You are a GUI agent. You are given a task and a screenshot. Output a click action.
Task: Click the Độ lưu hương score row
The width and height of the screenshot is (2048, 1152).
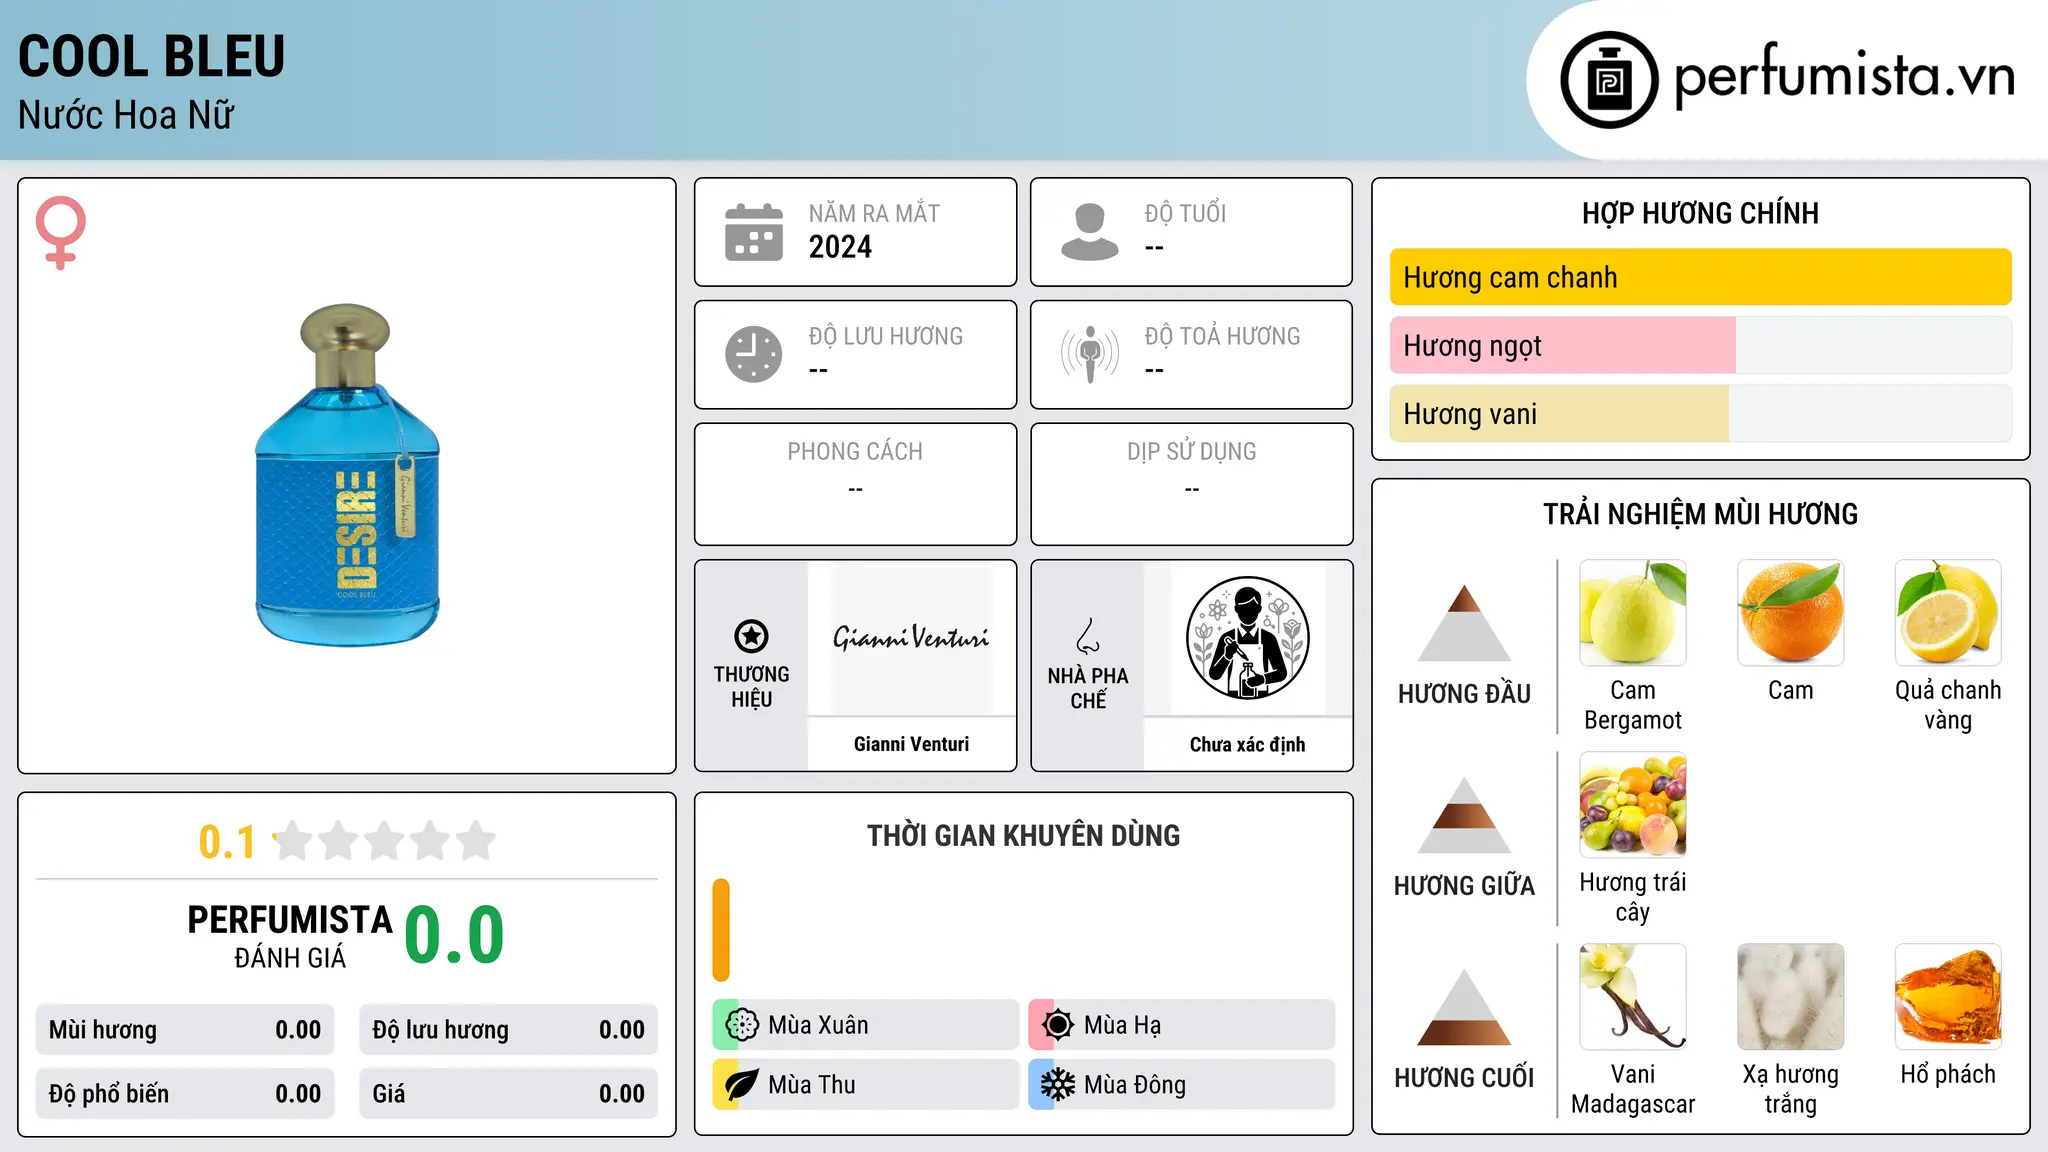(508, 1030)
